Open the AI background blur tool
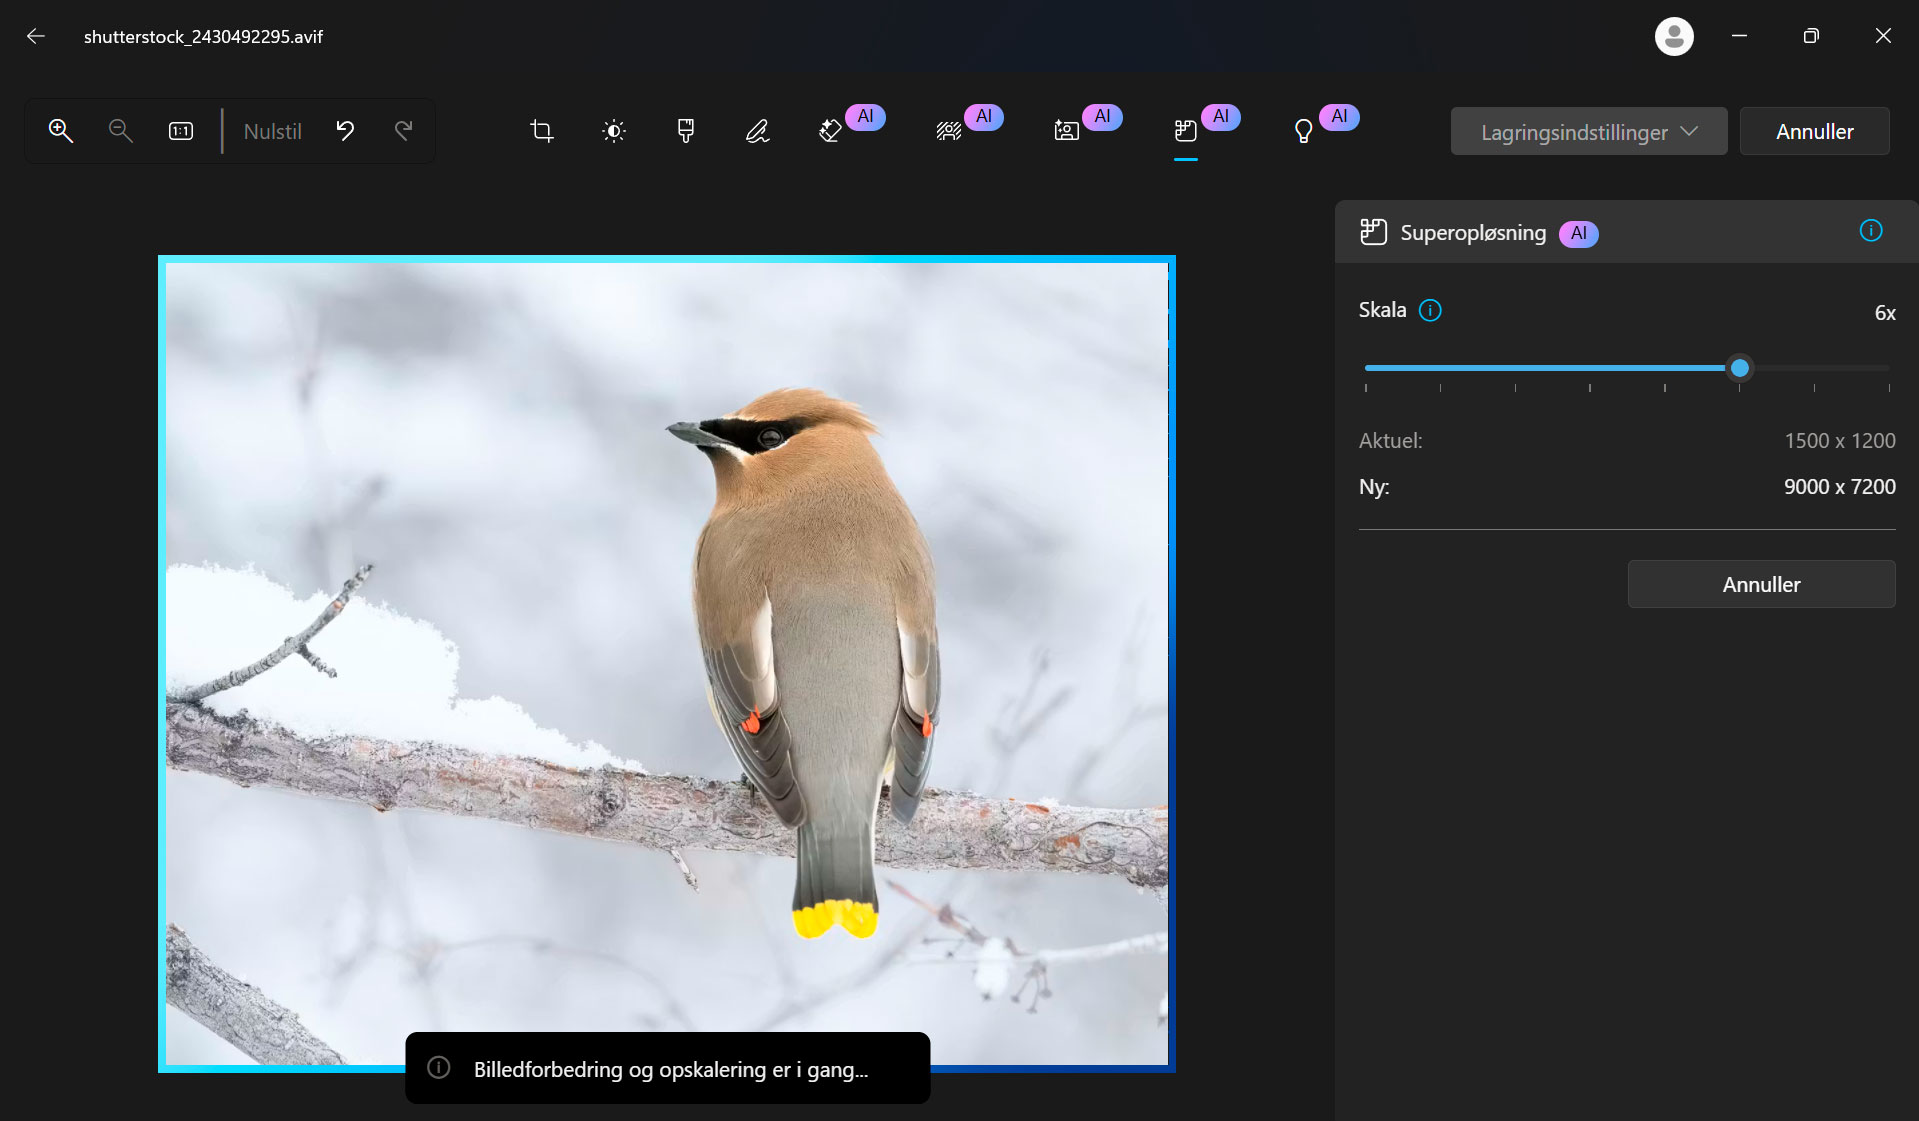1919x1121 pixels. 949,131
